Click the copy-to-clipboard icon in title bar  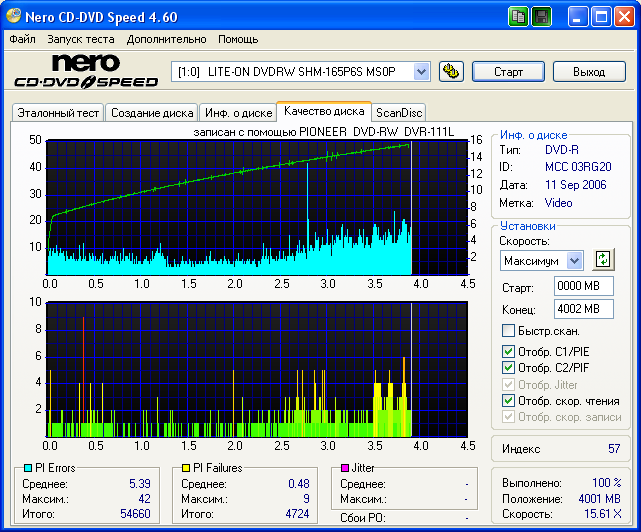pos(518,16)
